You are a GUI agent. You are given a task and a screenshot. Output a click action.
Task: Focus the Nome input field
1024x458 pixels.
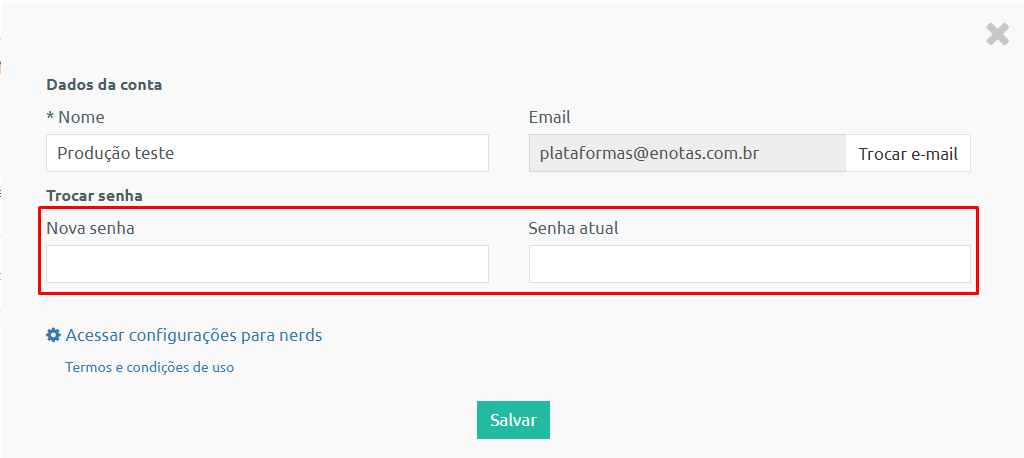tap(268, 153)
